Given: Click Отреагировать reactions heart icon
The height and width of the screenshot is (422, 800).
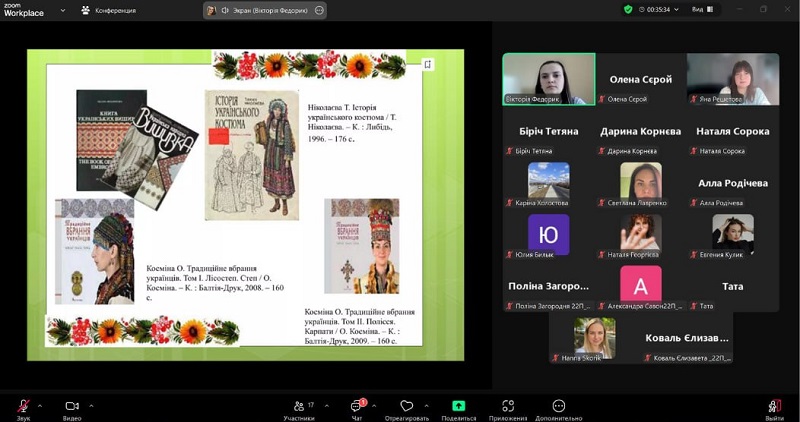Looking at the screenshot, I should point(406,406).
